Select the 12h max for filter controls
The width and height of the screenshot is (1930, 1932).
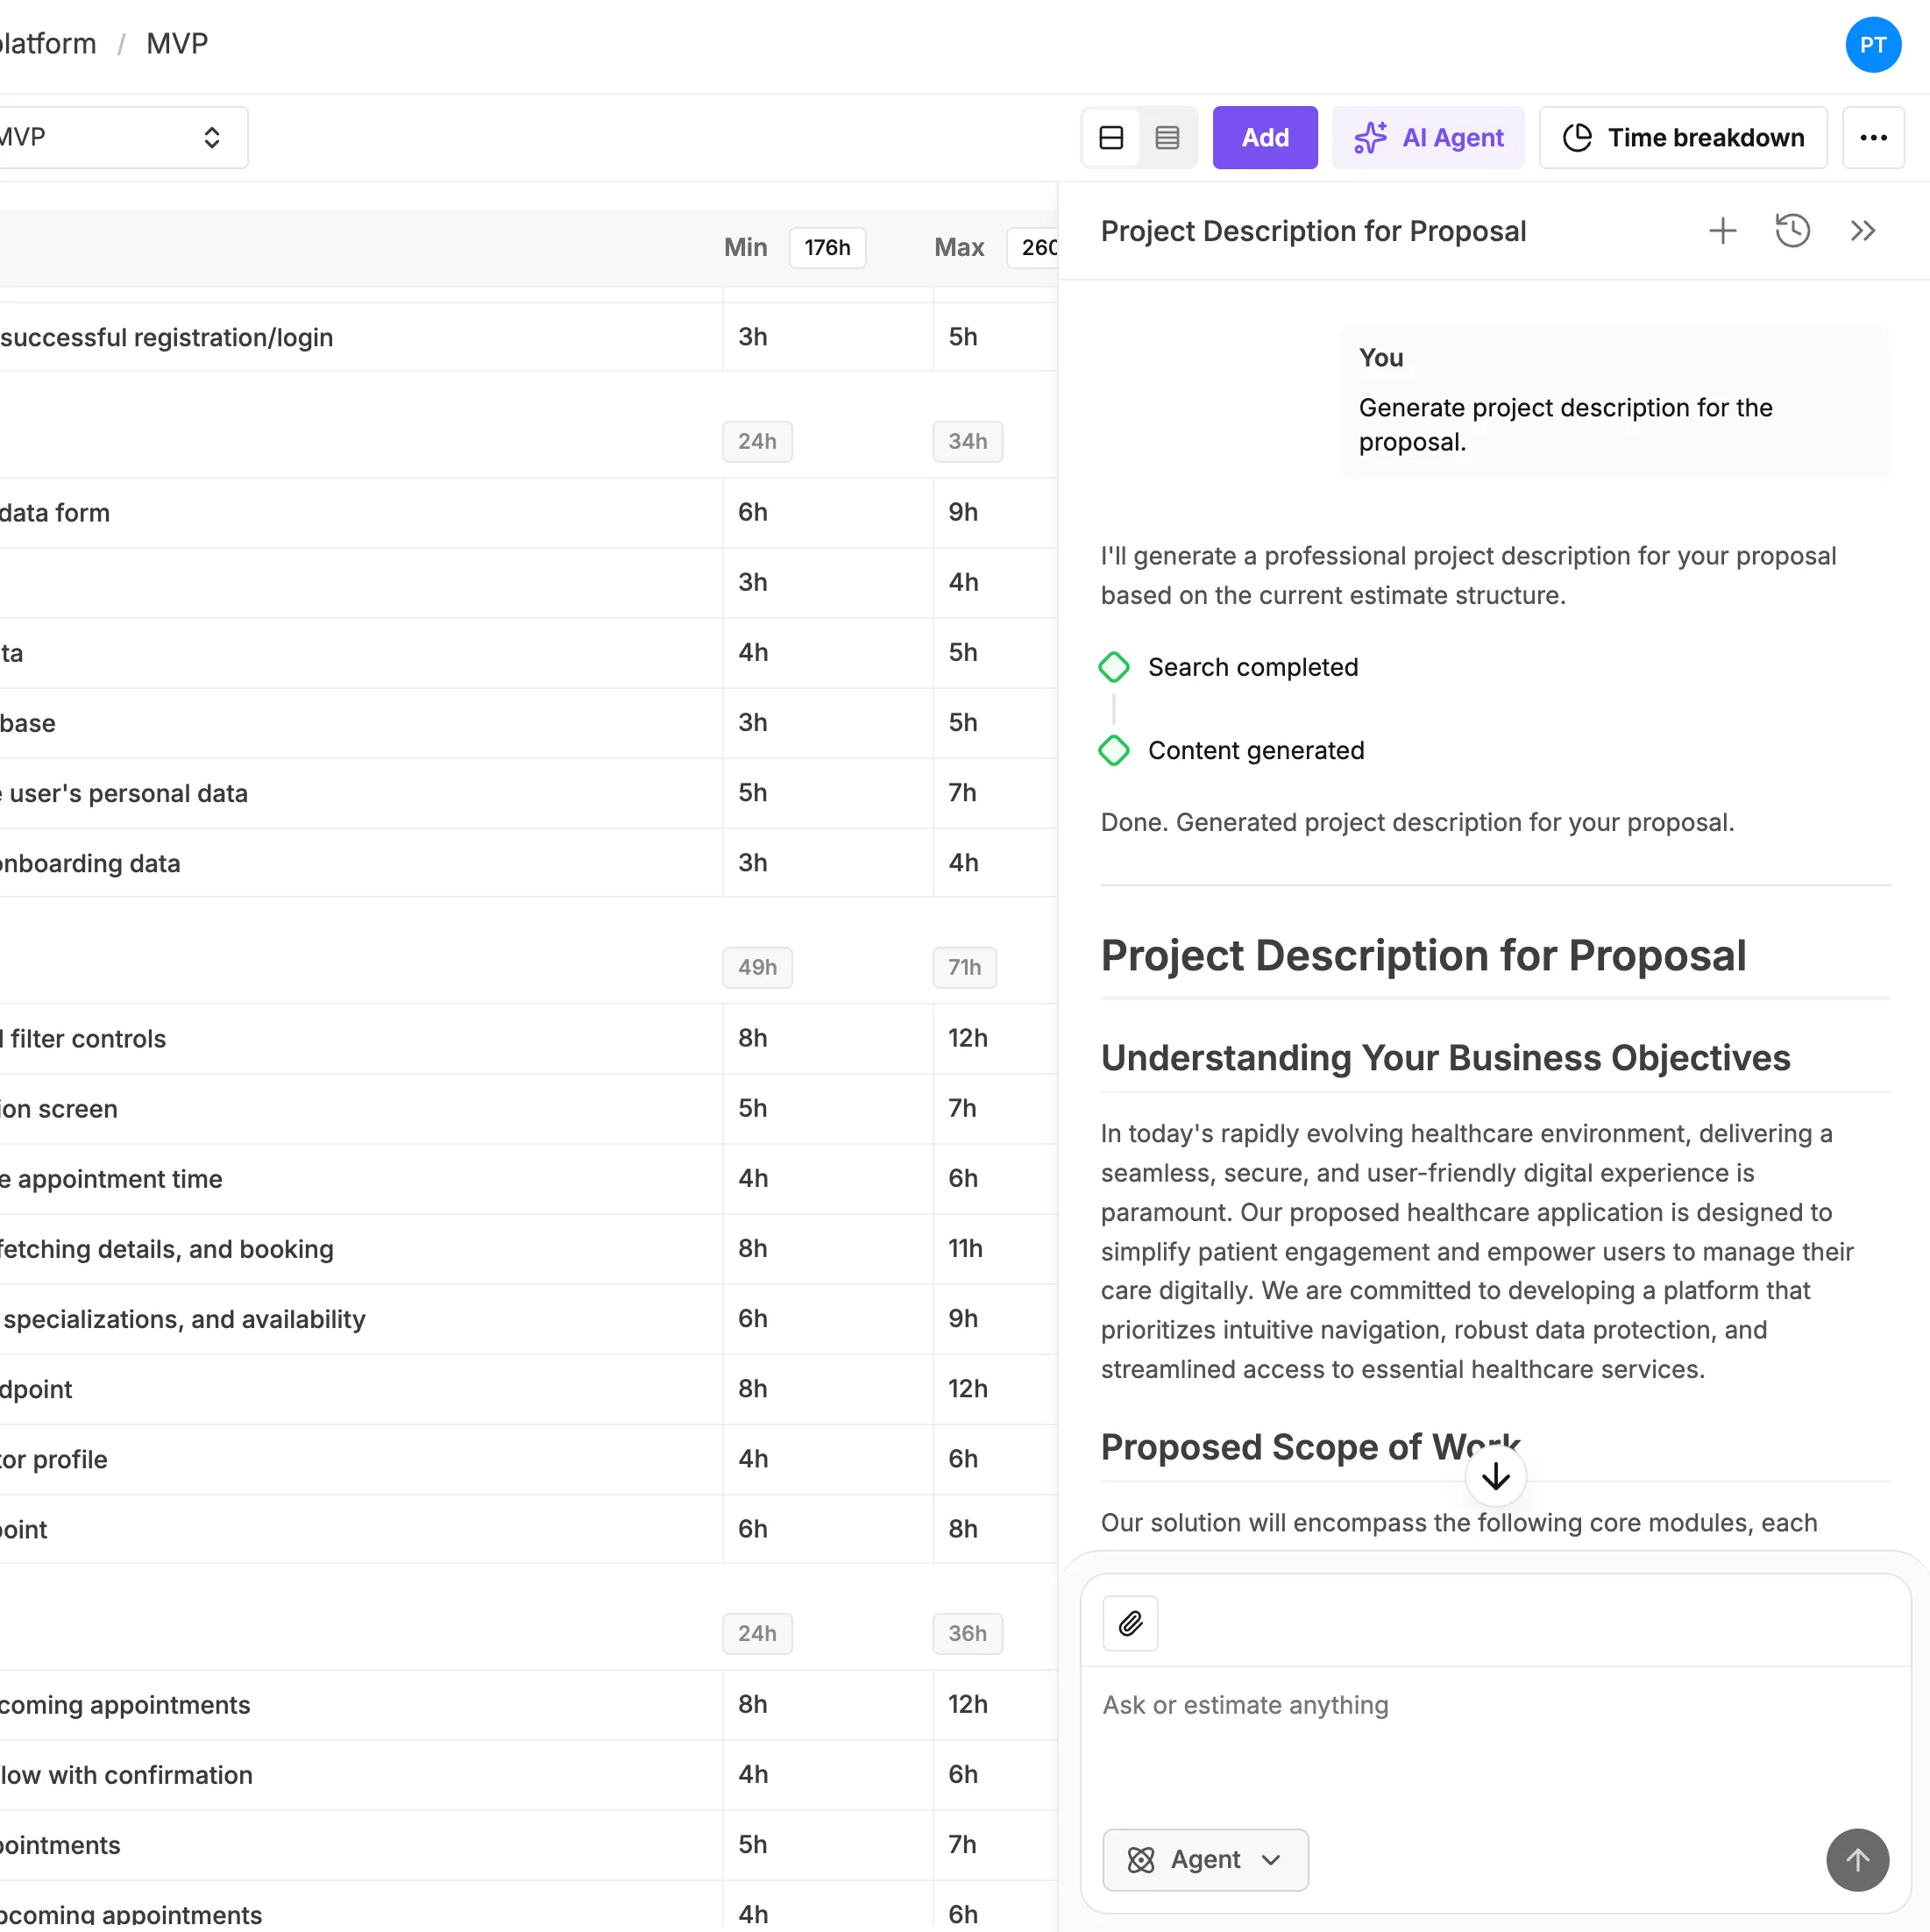click(967, 1038)
